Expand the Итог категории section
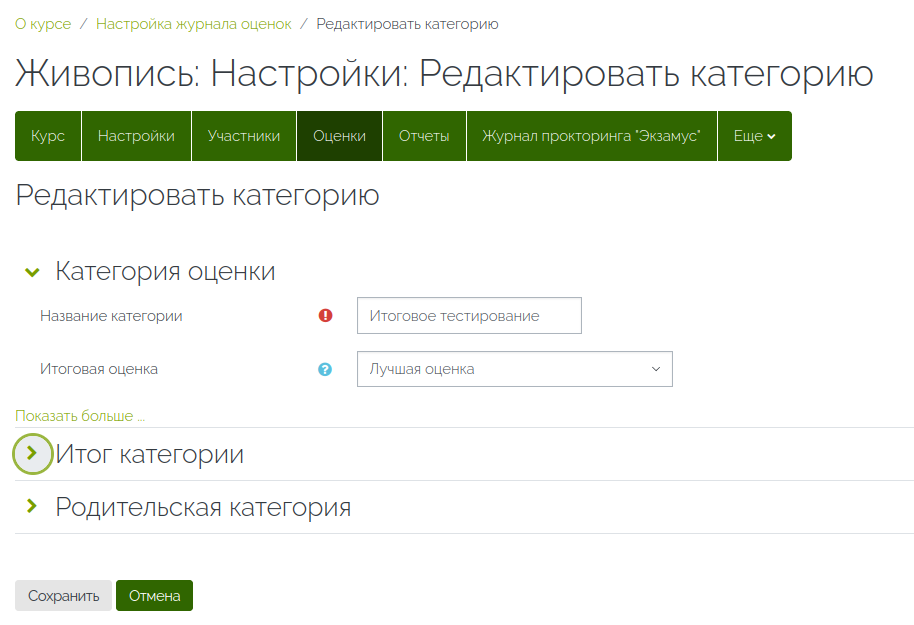 (x=33, y=453)
